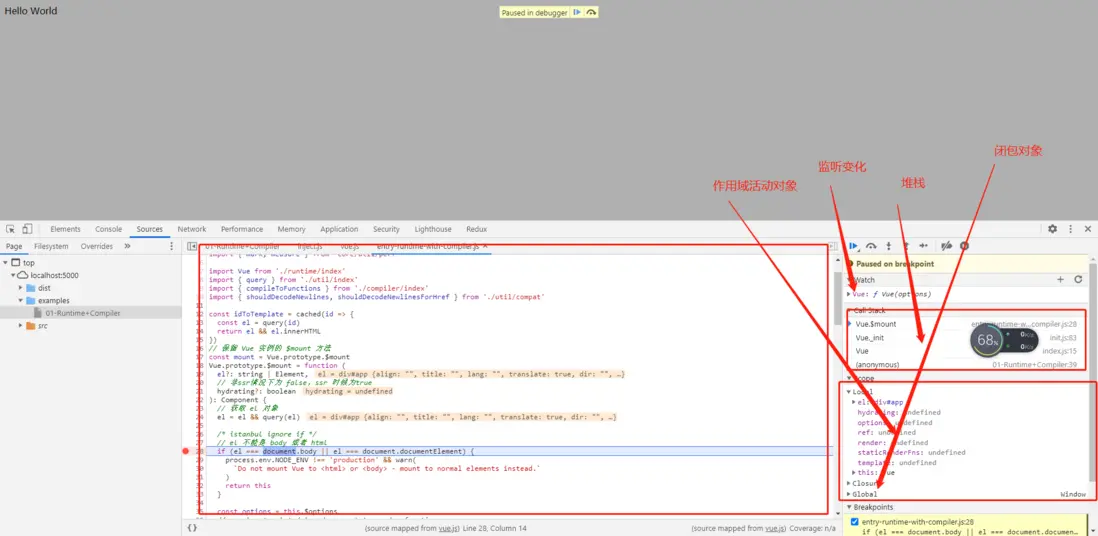Expand the src folder

click(x=21, y=326)
